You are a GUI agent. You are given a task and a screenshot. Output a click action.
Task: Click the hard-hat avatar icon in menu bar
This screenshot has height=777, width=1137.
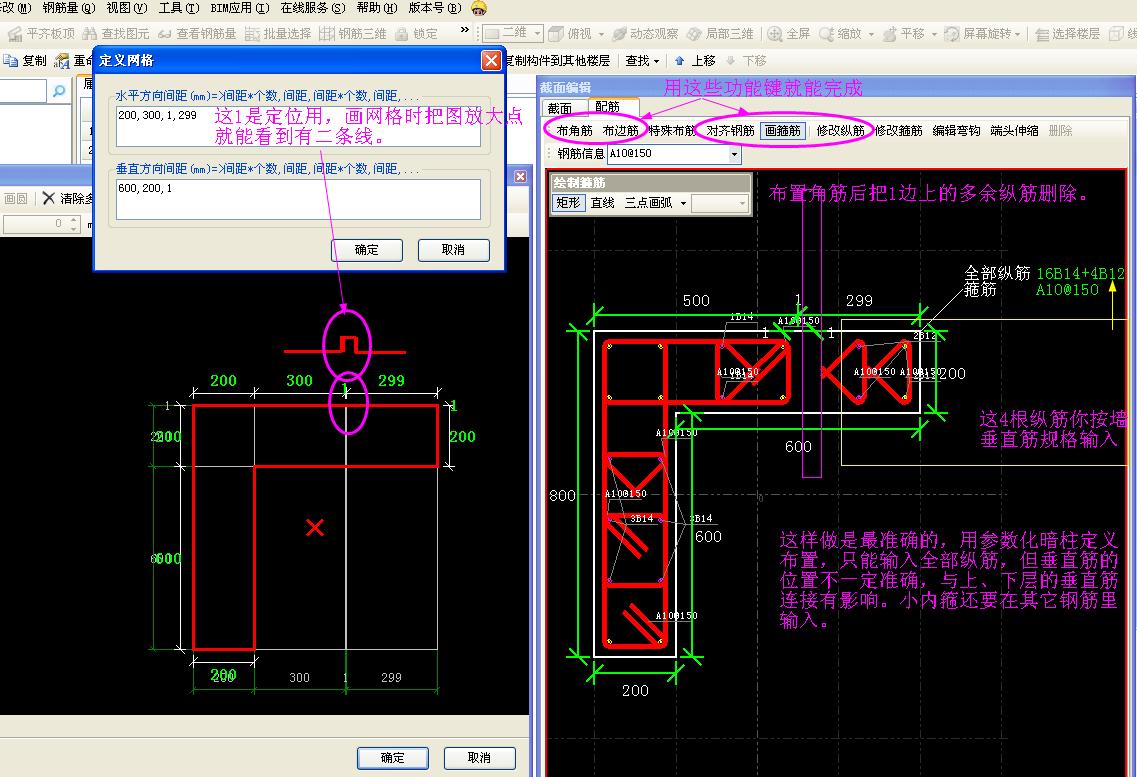[479, 8]
